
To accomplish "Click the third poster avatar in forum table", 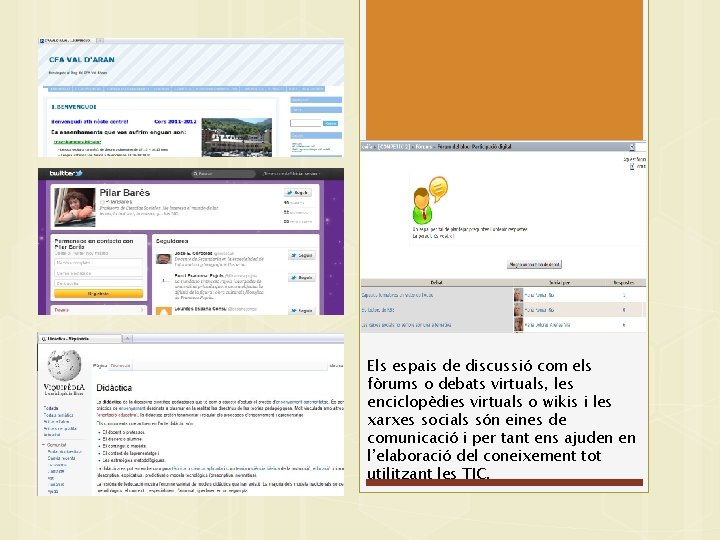I will [x=518, y=324].
